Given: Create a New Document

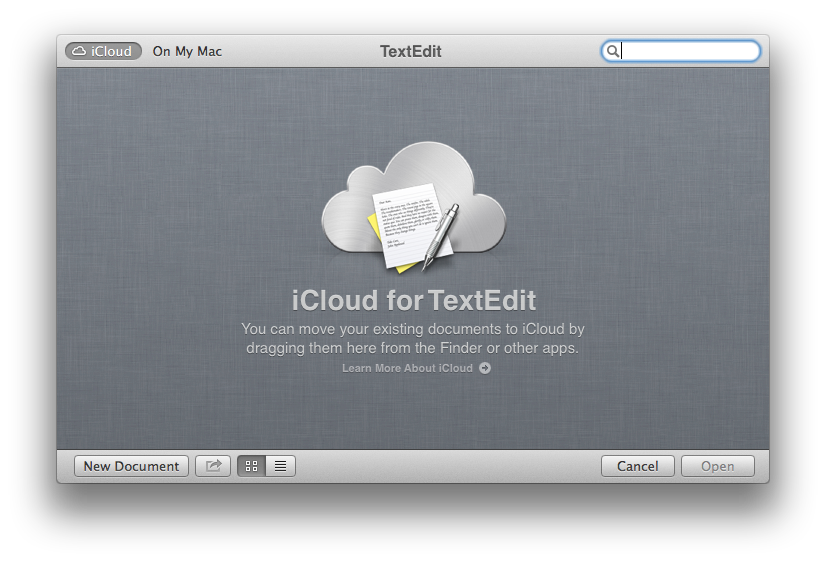Looking at the screenshot, I should 131,466.
